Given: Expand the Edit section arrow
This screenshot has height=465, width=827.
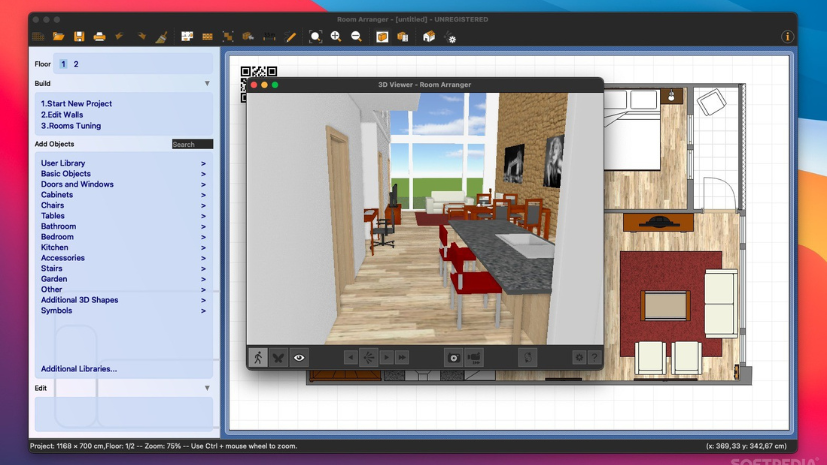Looking at the screenshot, I should click(x=207, y=388).
